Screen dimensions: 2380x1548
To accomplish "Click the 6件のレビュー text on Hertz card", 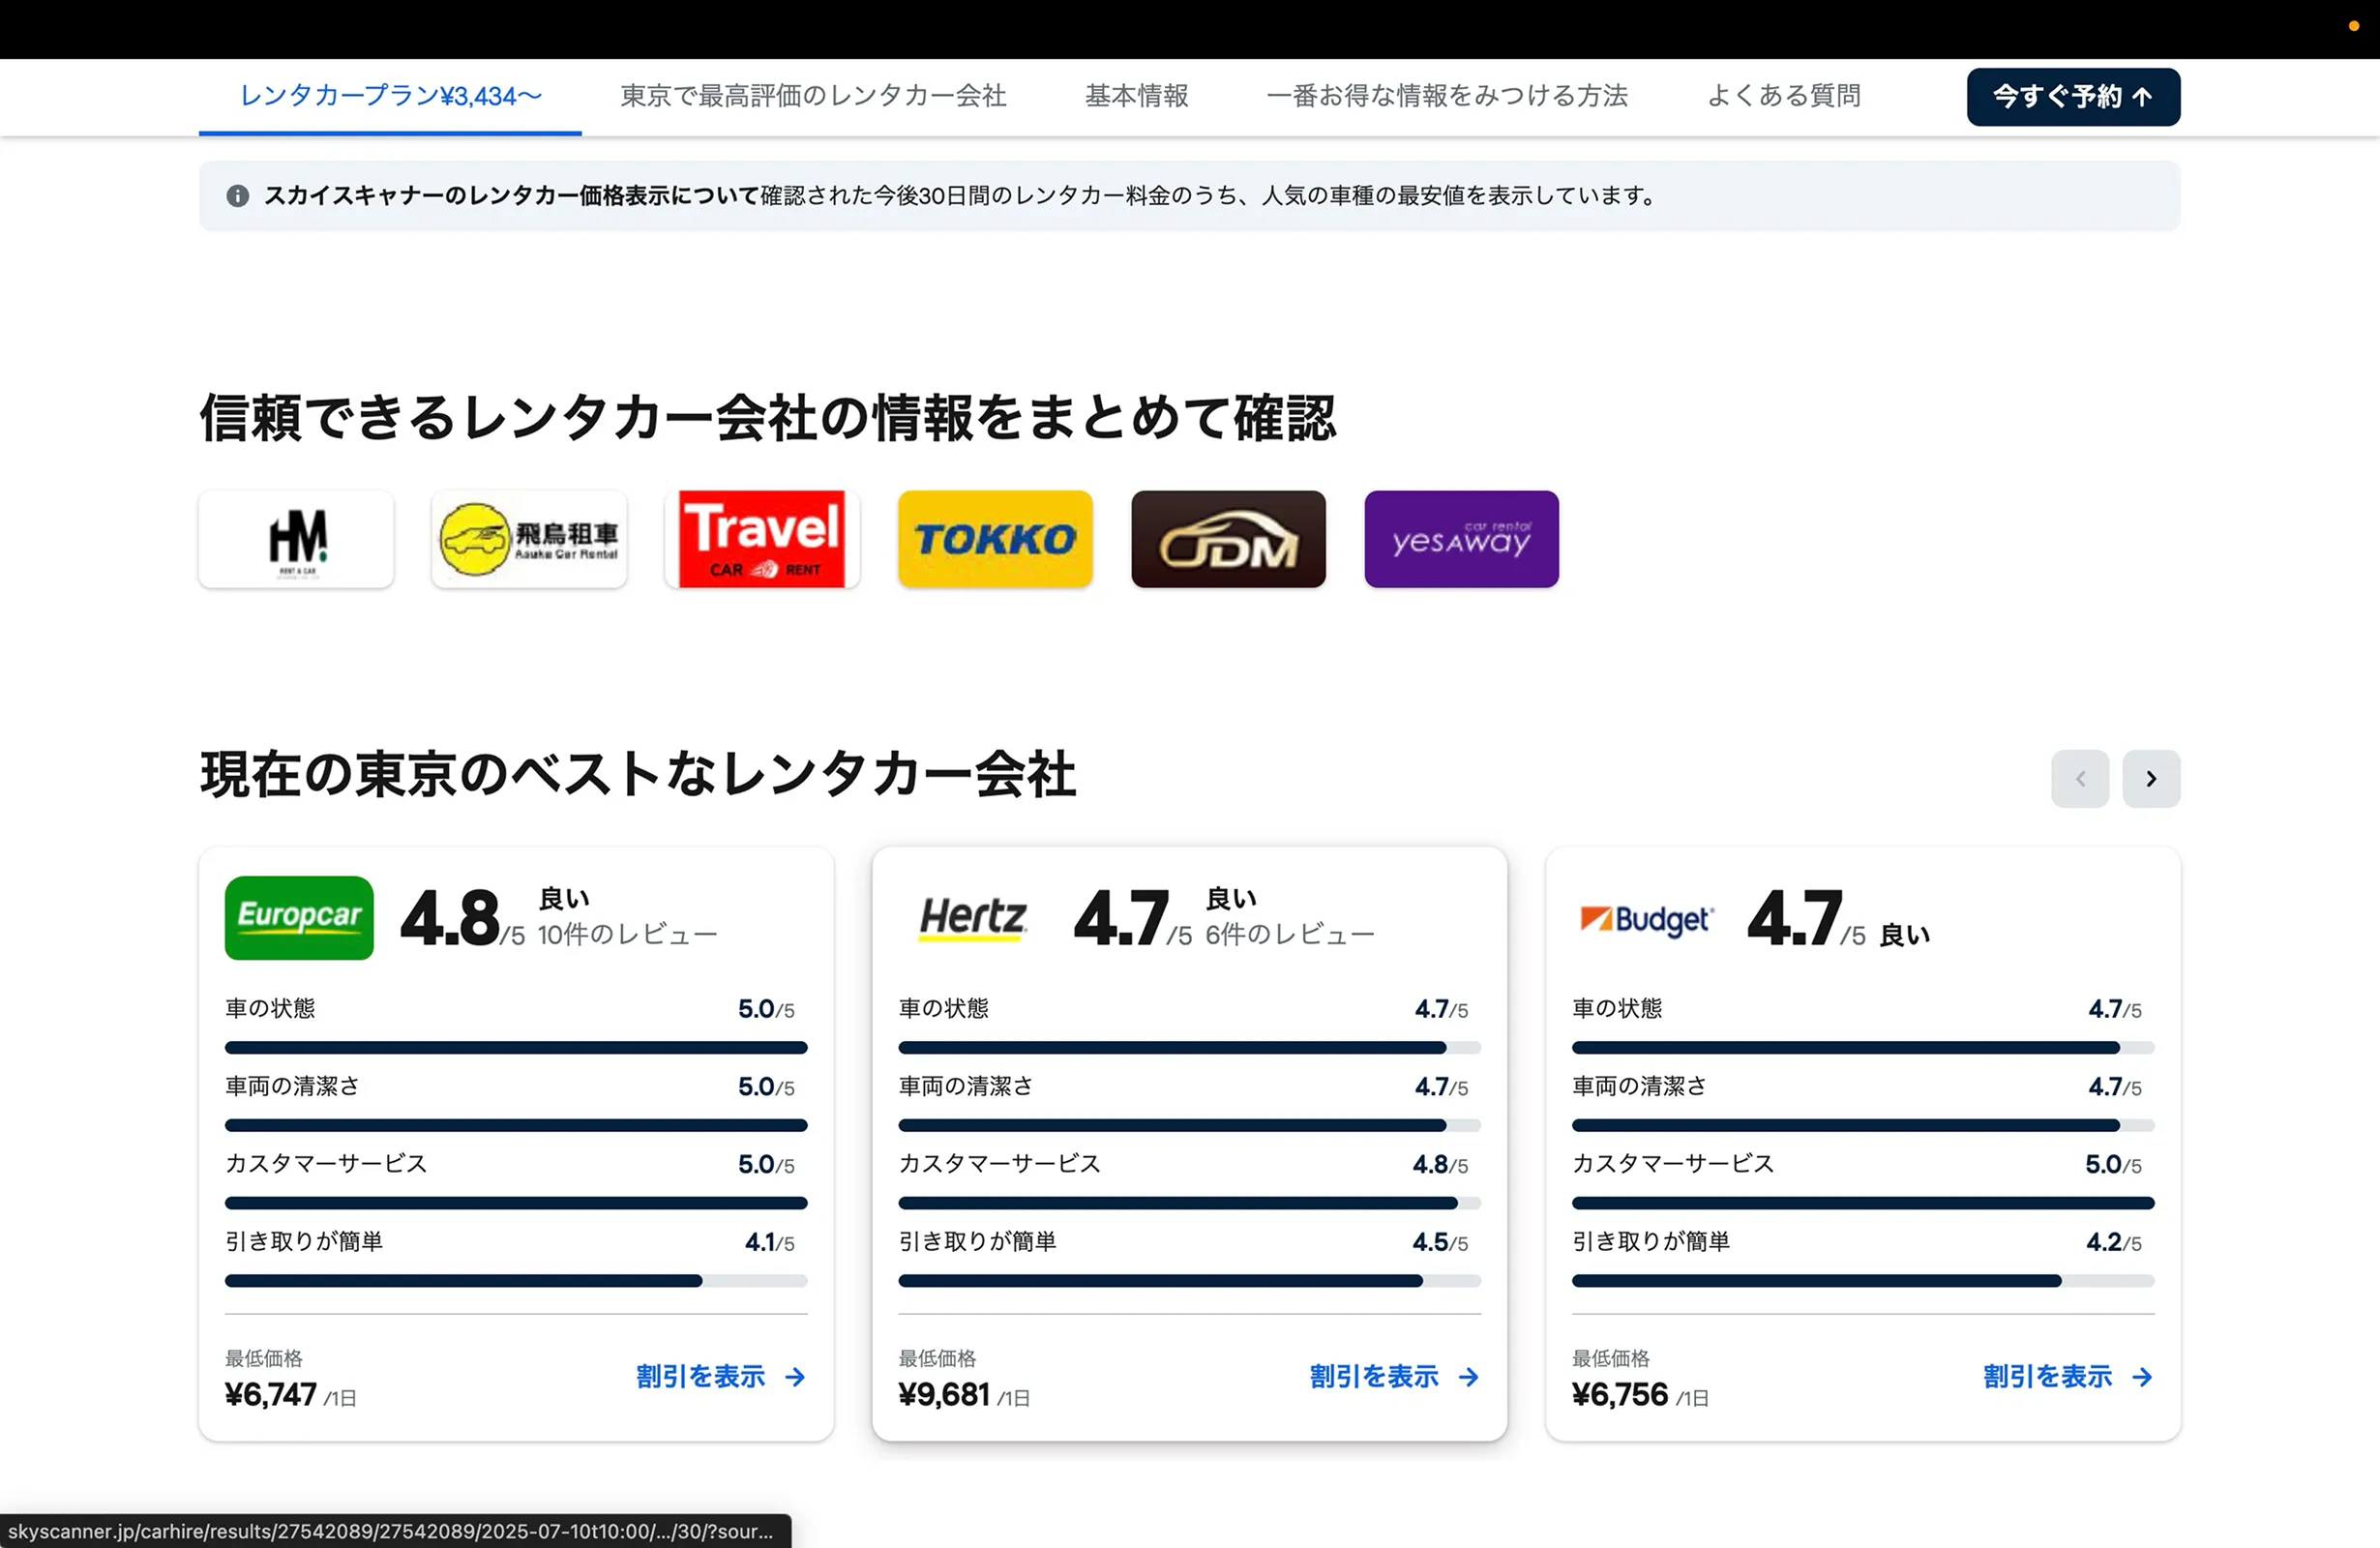I will pyautogui.click(x=1290, y=935).
